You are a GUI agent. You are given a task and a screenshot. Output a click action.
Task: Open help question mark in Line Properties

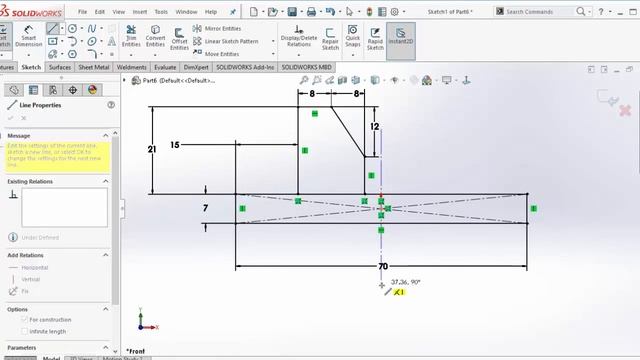[111, 105]
